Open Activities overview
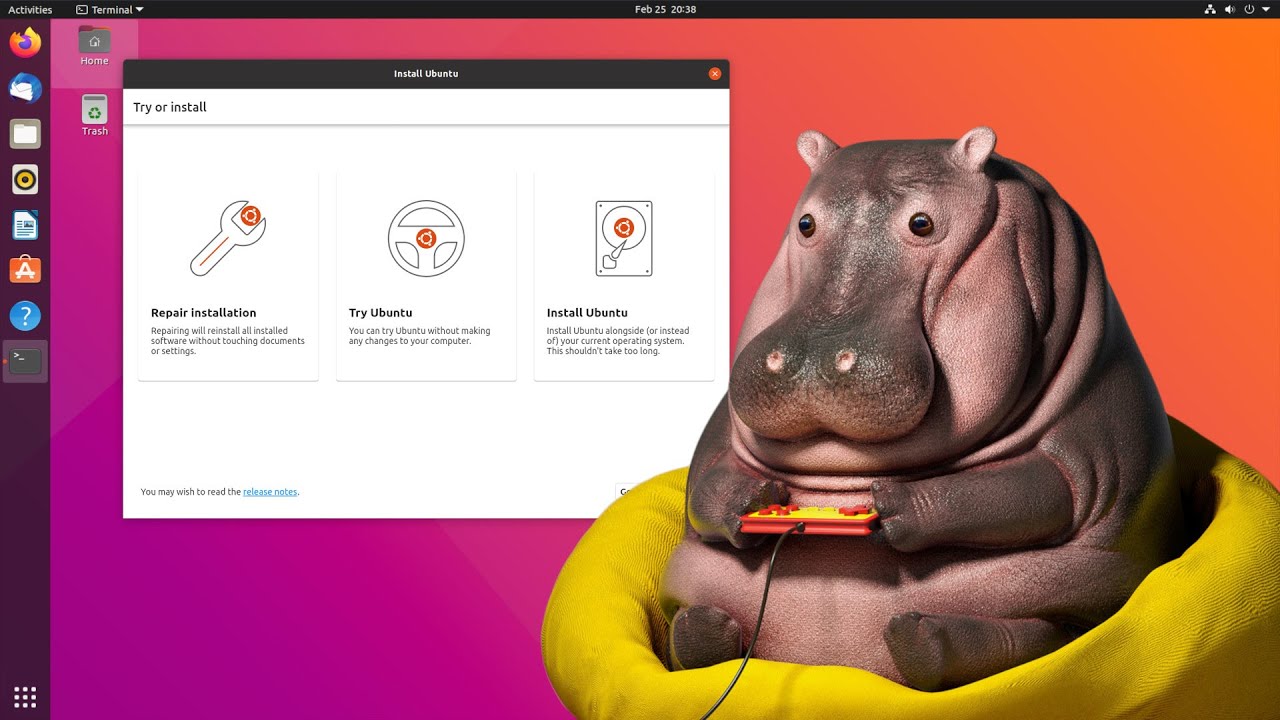The image size is (1280, 720). click(x=30, y=9)
